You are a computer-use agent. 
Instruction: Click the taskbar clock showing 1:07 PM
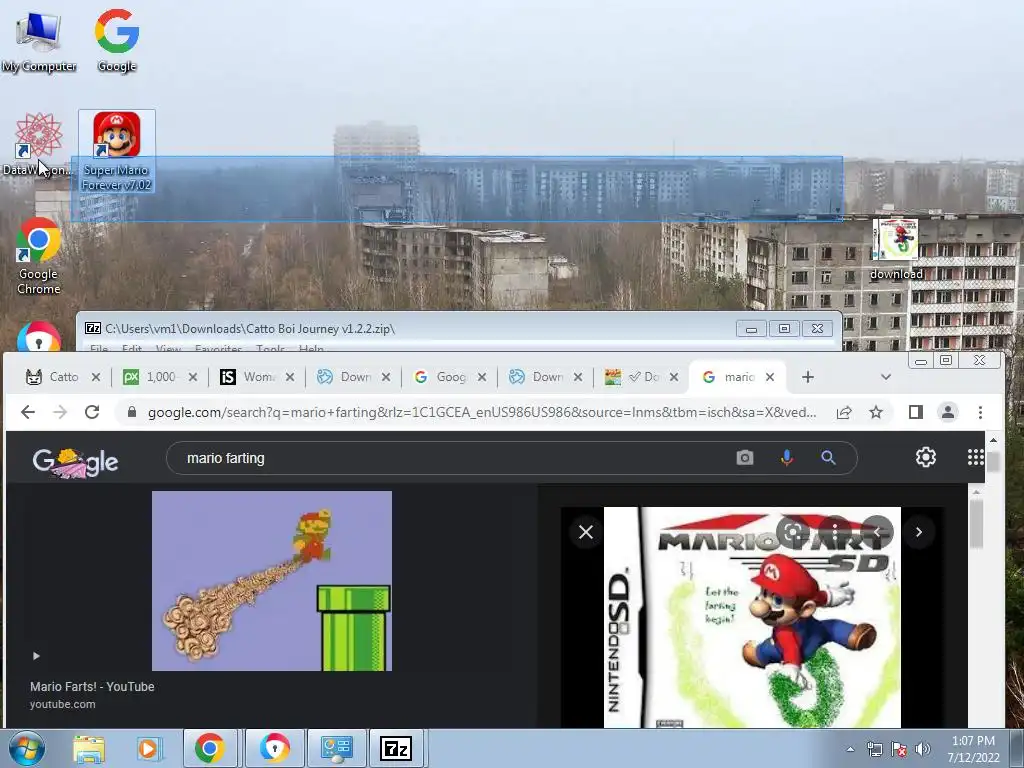(973, 748)
